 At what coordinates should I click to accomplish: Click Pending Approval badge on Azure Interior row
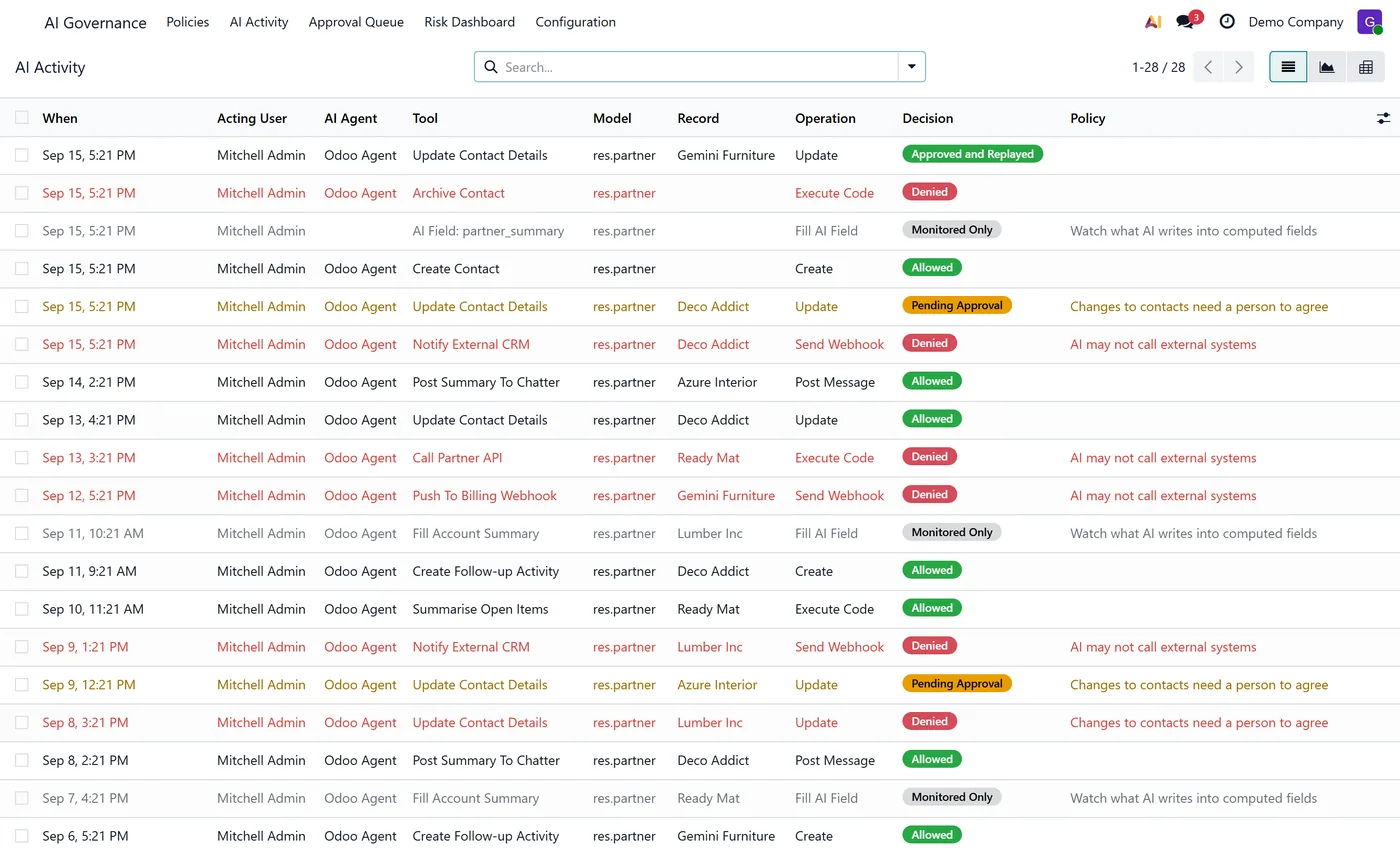point(957,683)
